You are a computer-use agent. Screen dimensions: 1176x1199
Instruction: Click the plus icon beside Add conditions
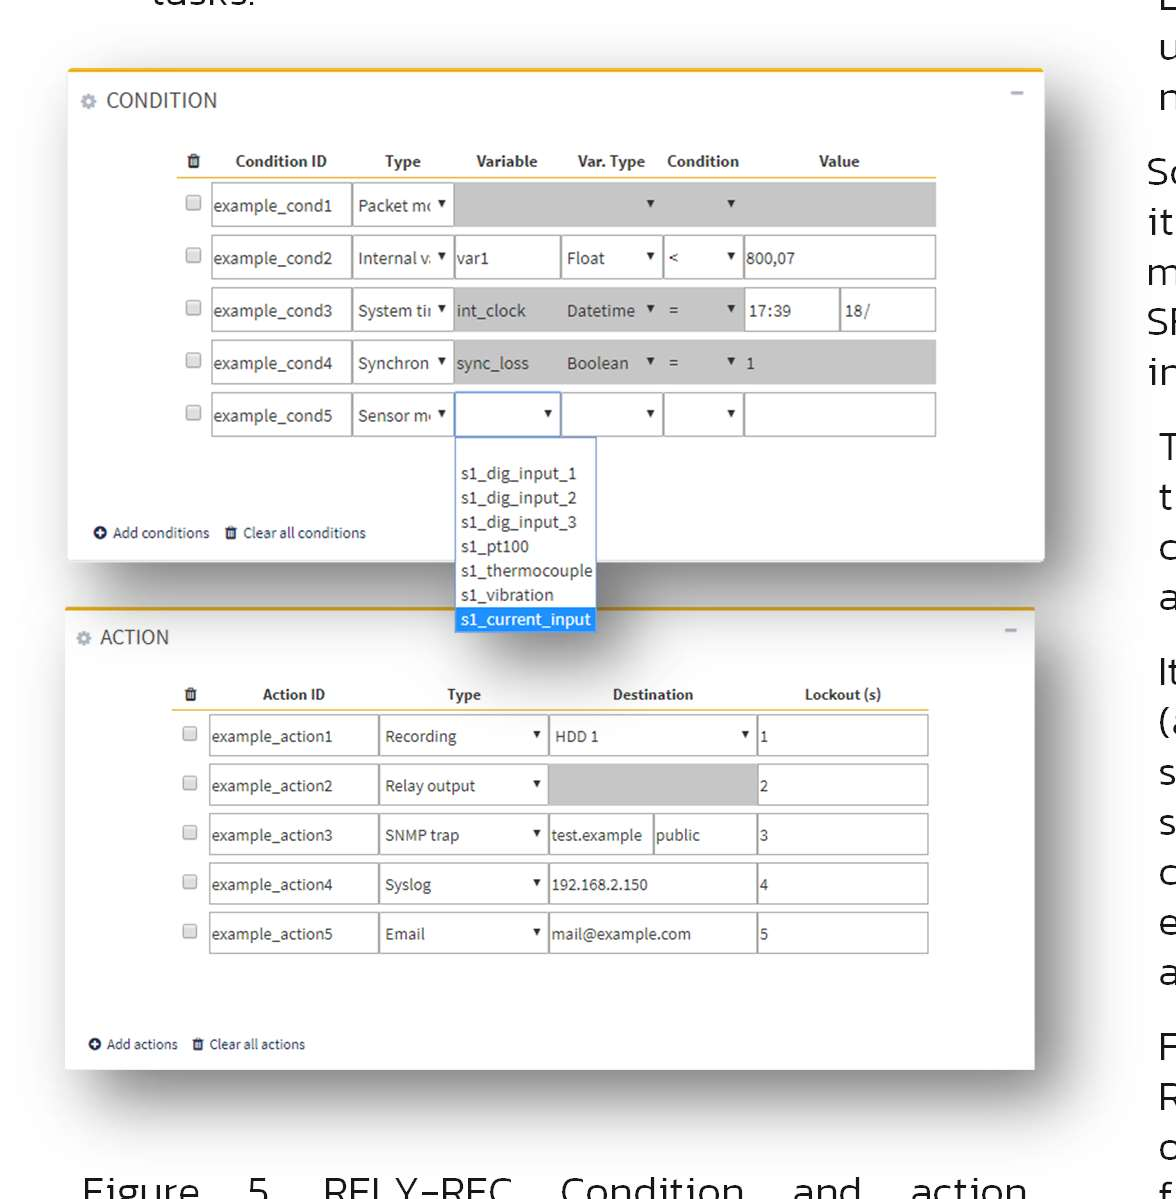100,533
